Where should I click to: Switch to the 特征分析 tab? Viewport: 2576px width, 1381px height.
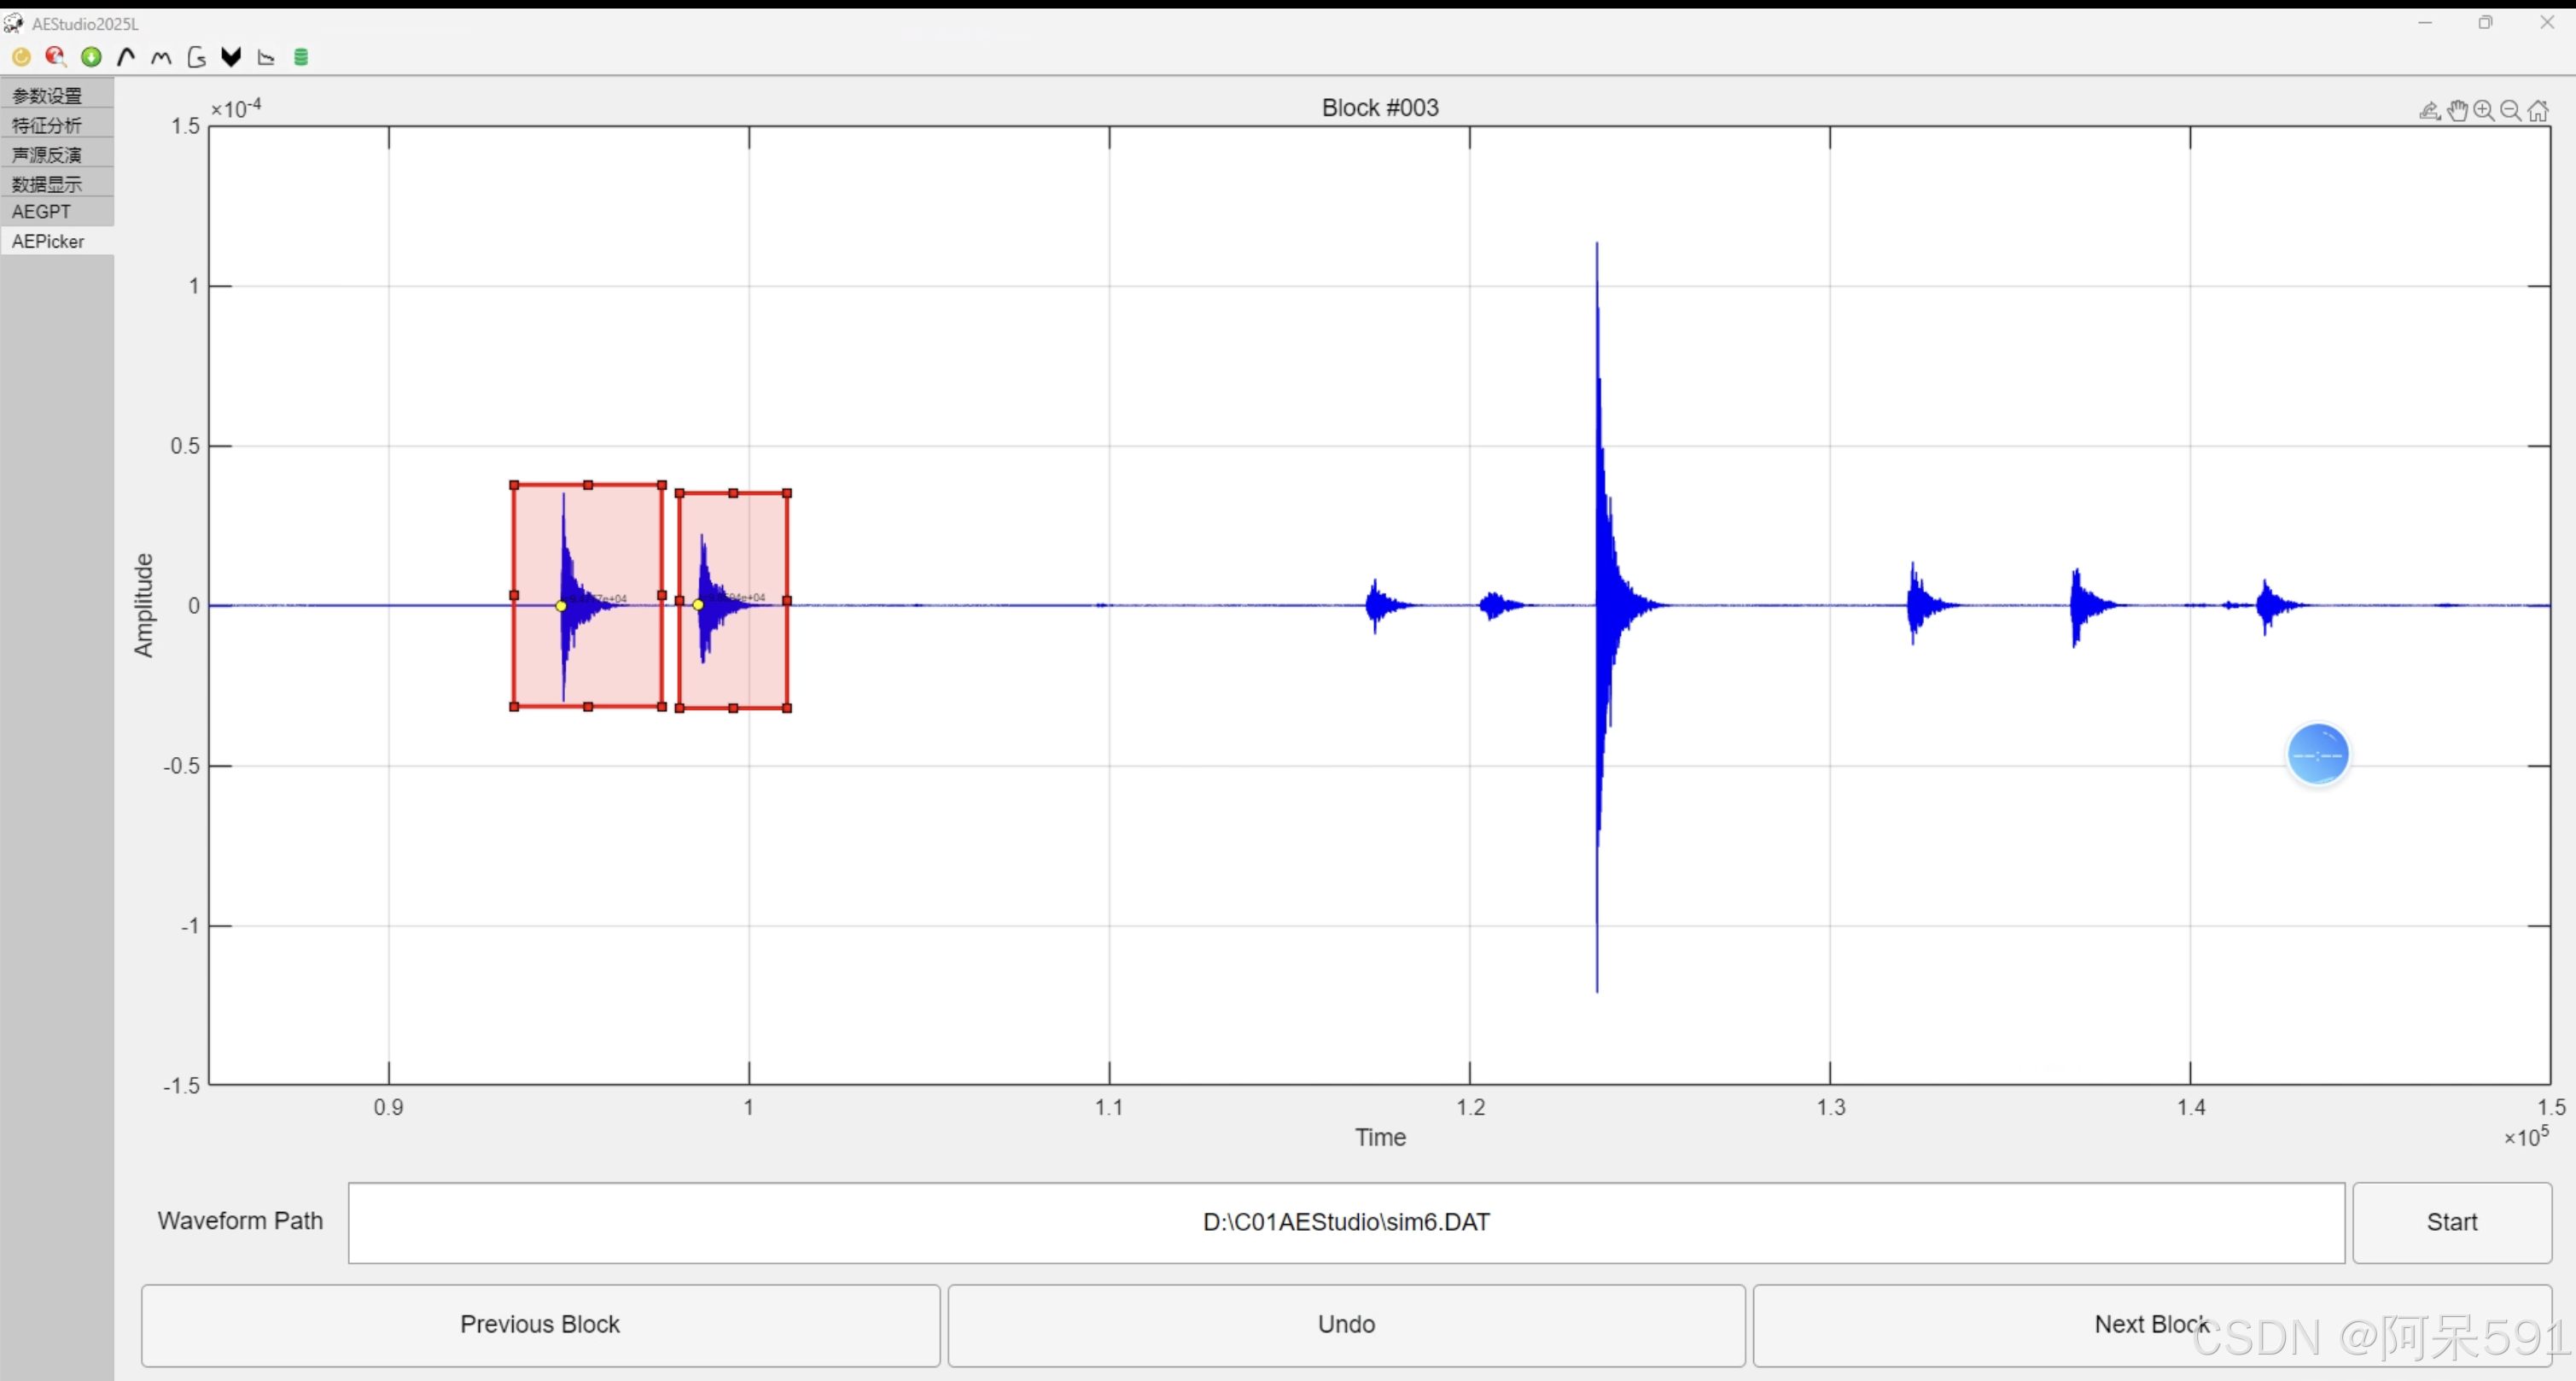coord(47,125)
